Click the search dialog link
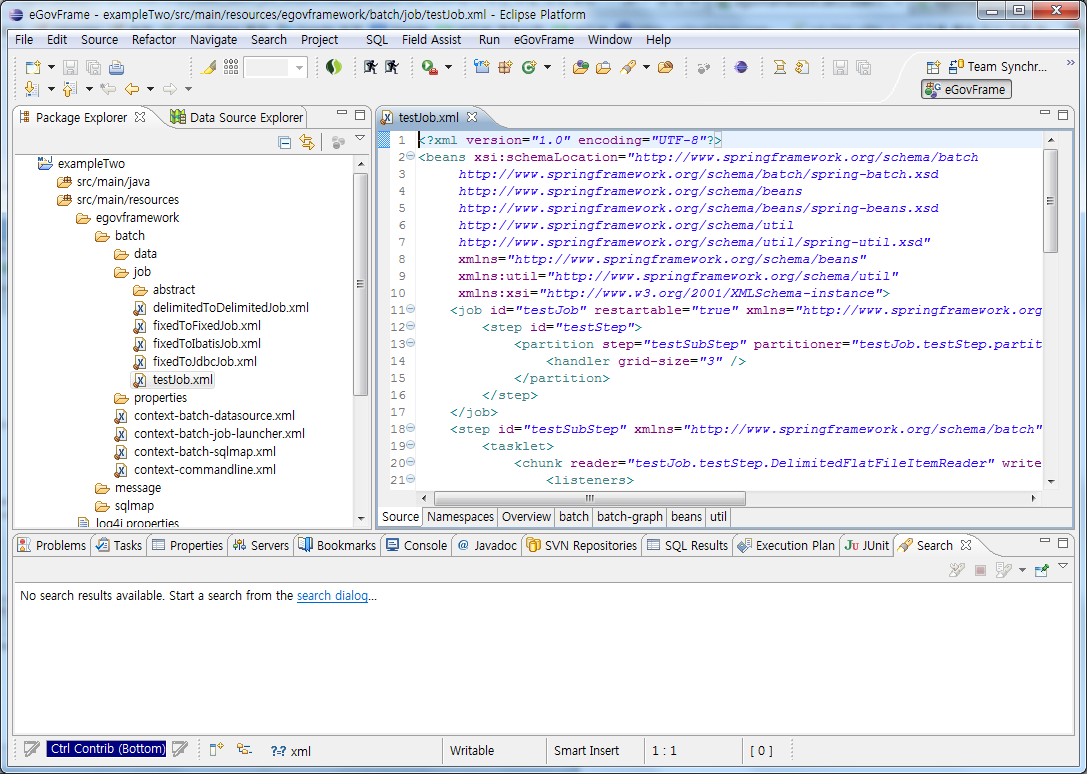The image size is (1087, 774). (x=332, y=596)
